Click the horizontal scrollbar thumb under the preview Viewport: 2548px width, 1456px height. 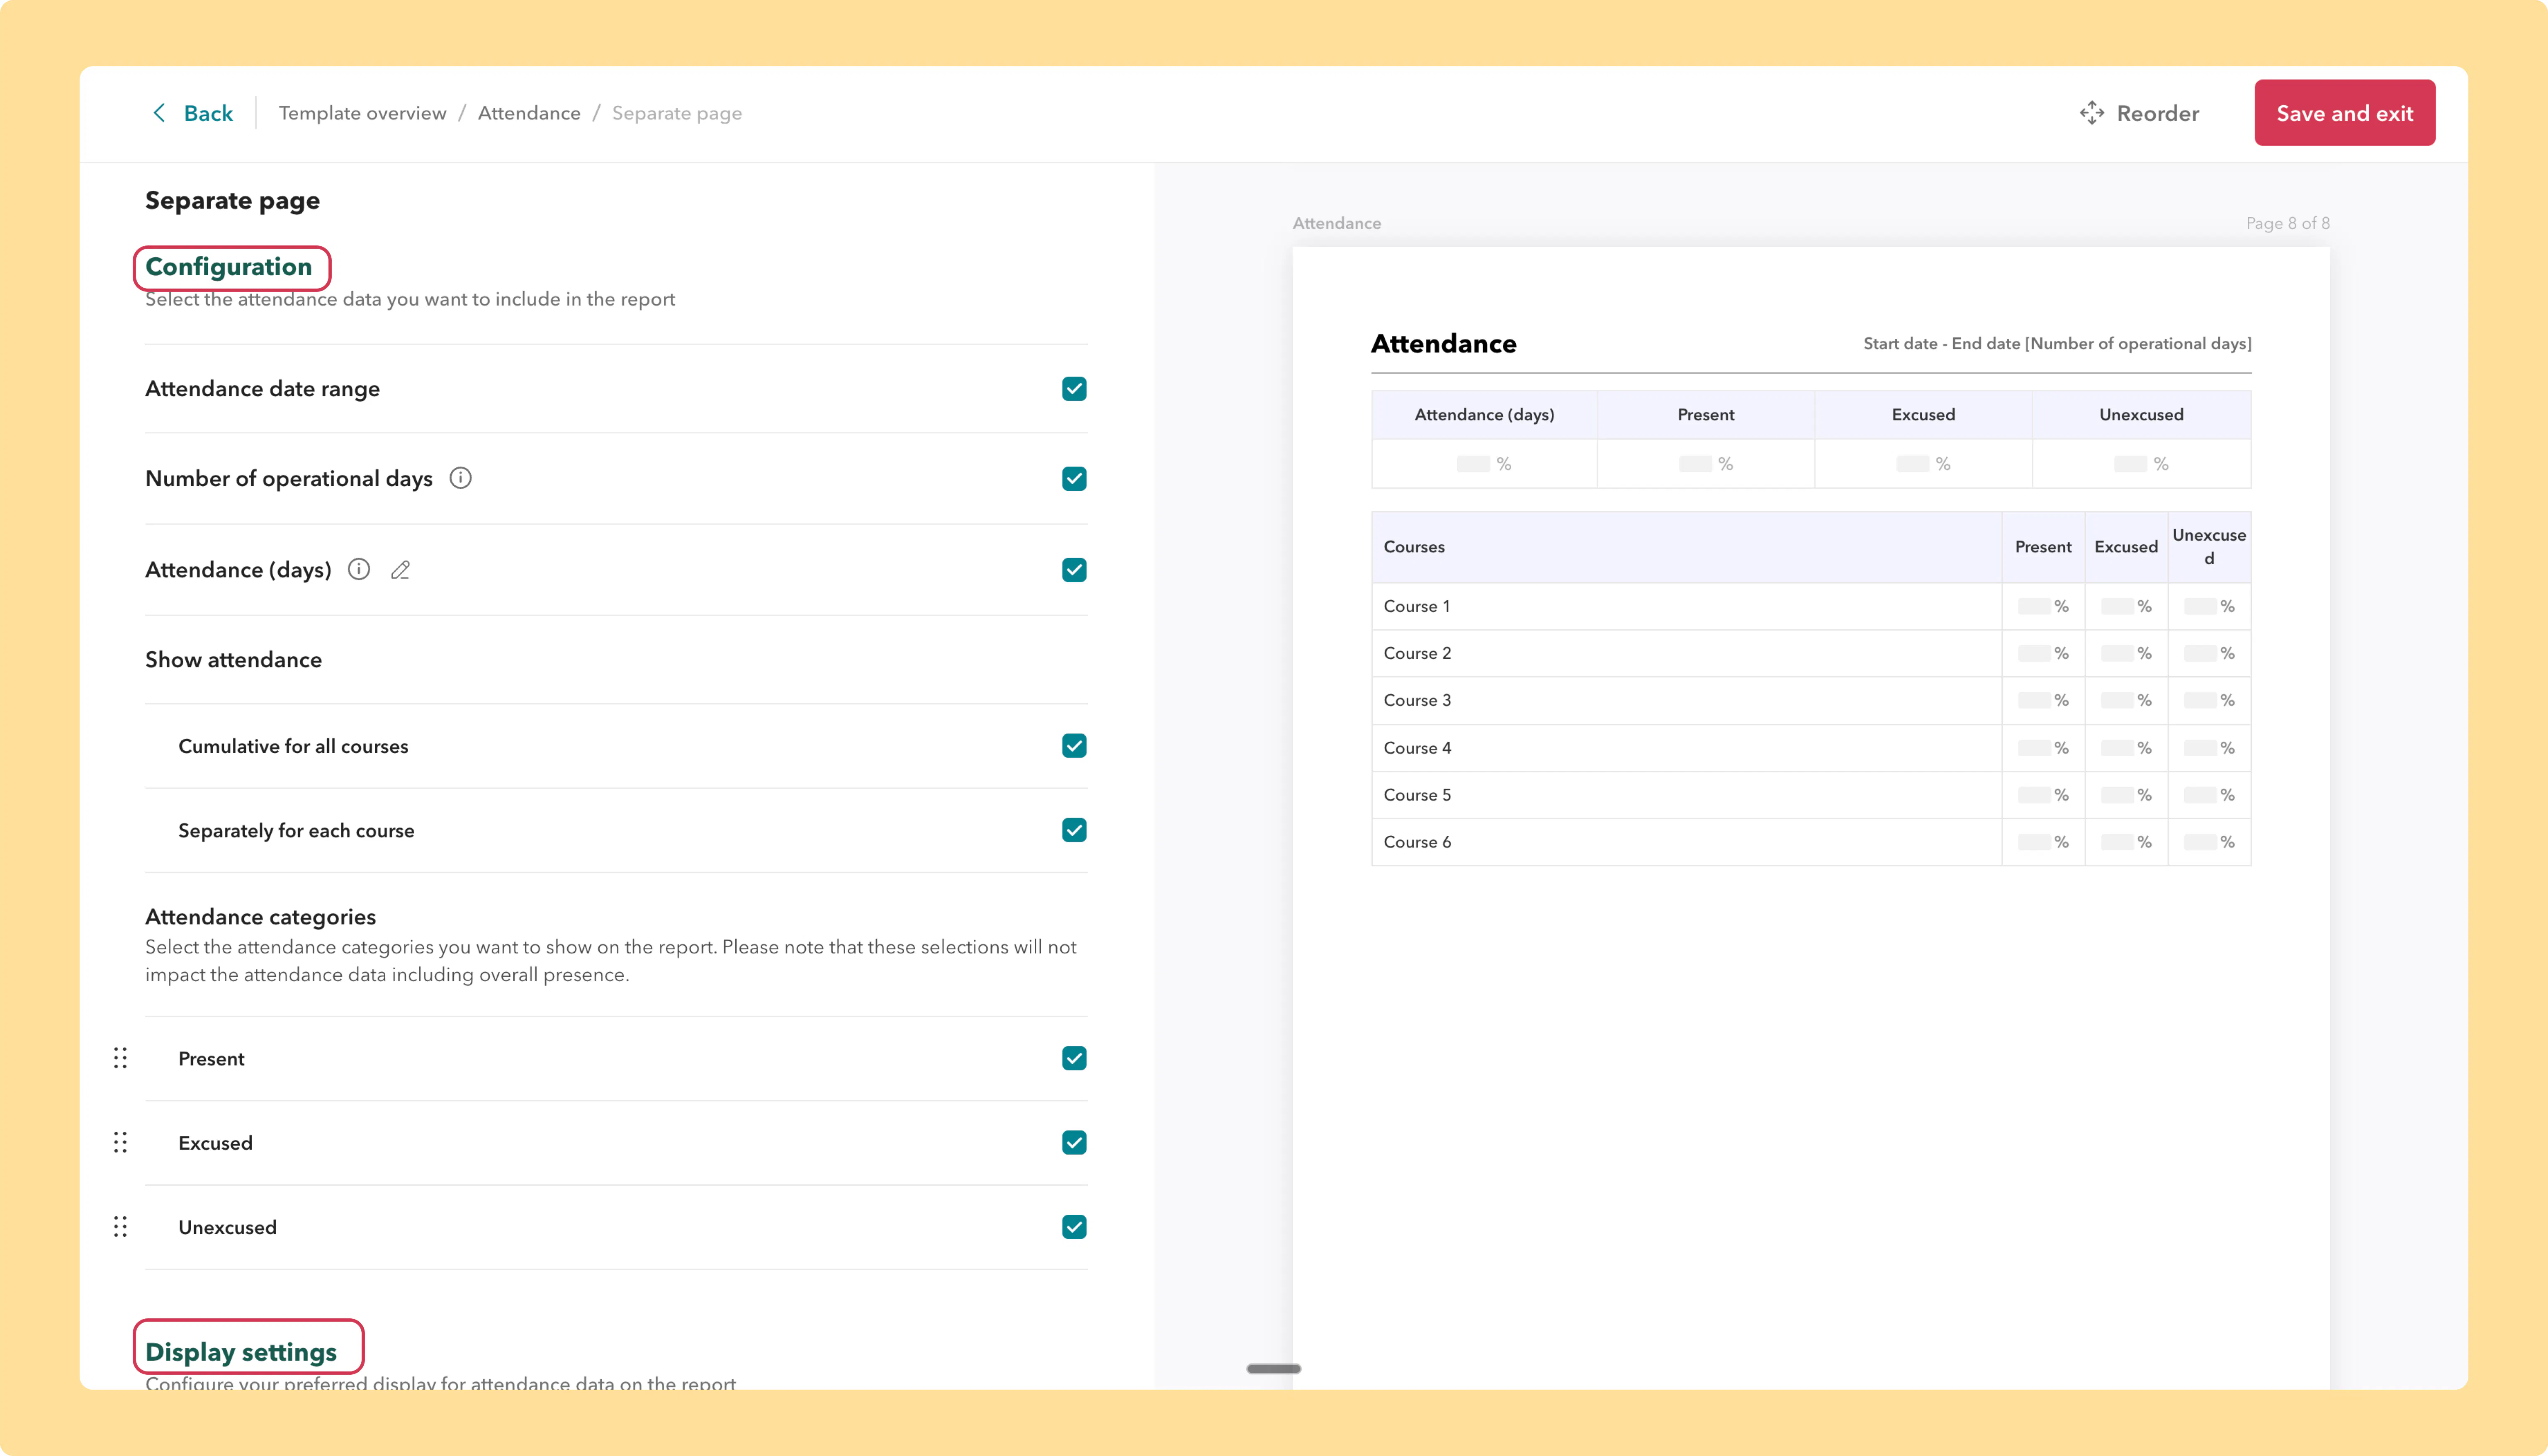(x=1273, y=1368)
